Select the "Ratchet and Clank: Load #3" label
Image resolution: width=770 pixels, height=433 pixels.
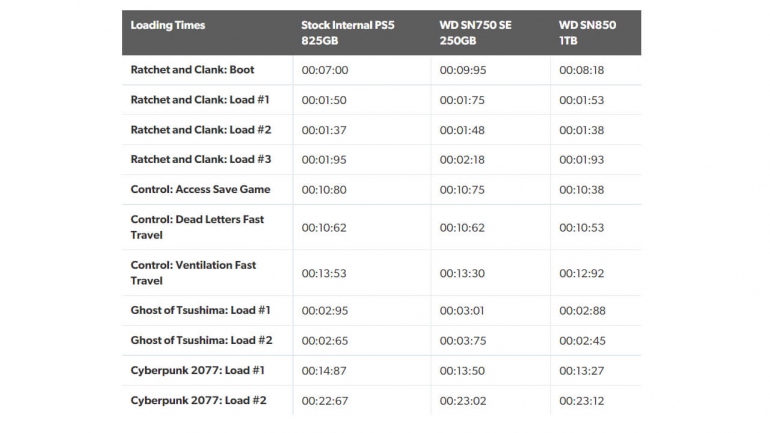[x=200, y=160]
